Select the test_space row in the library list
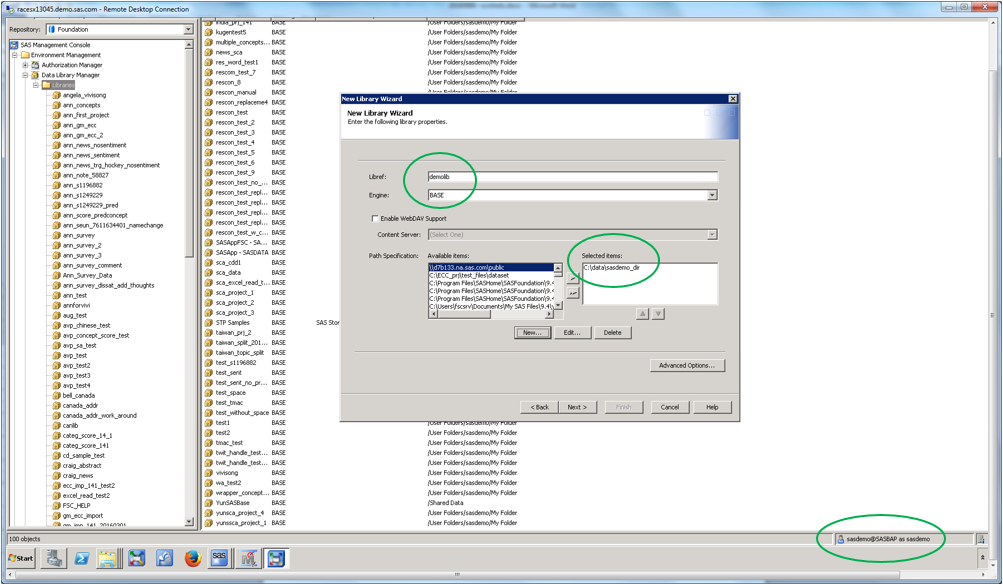Viewport: 1003px width, 584px height. [x=230, y=393]
